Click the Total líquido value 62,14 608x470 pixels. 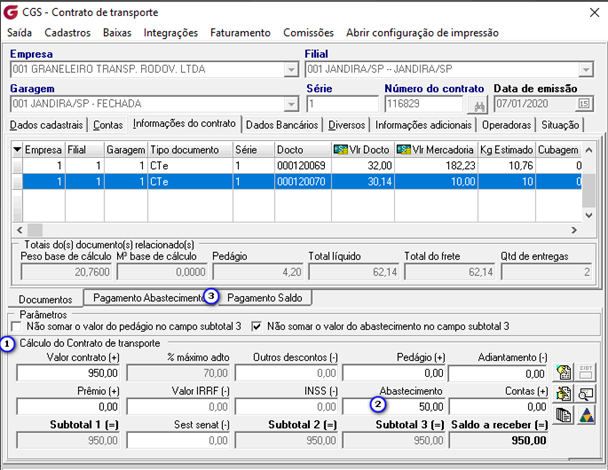point(354,272)
